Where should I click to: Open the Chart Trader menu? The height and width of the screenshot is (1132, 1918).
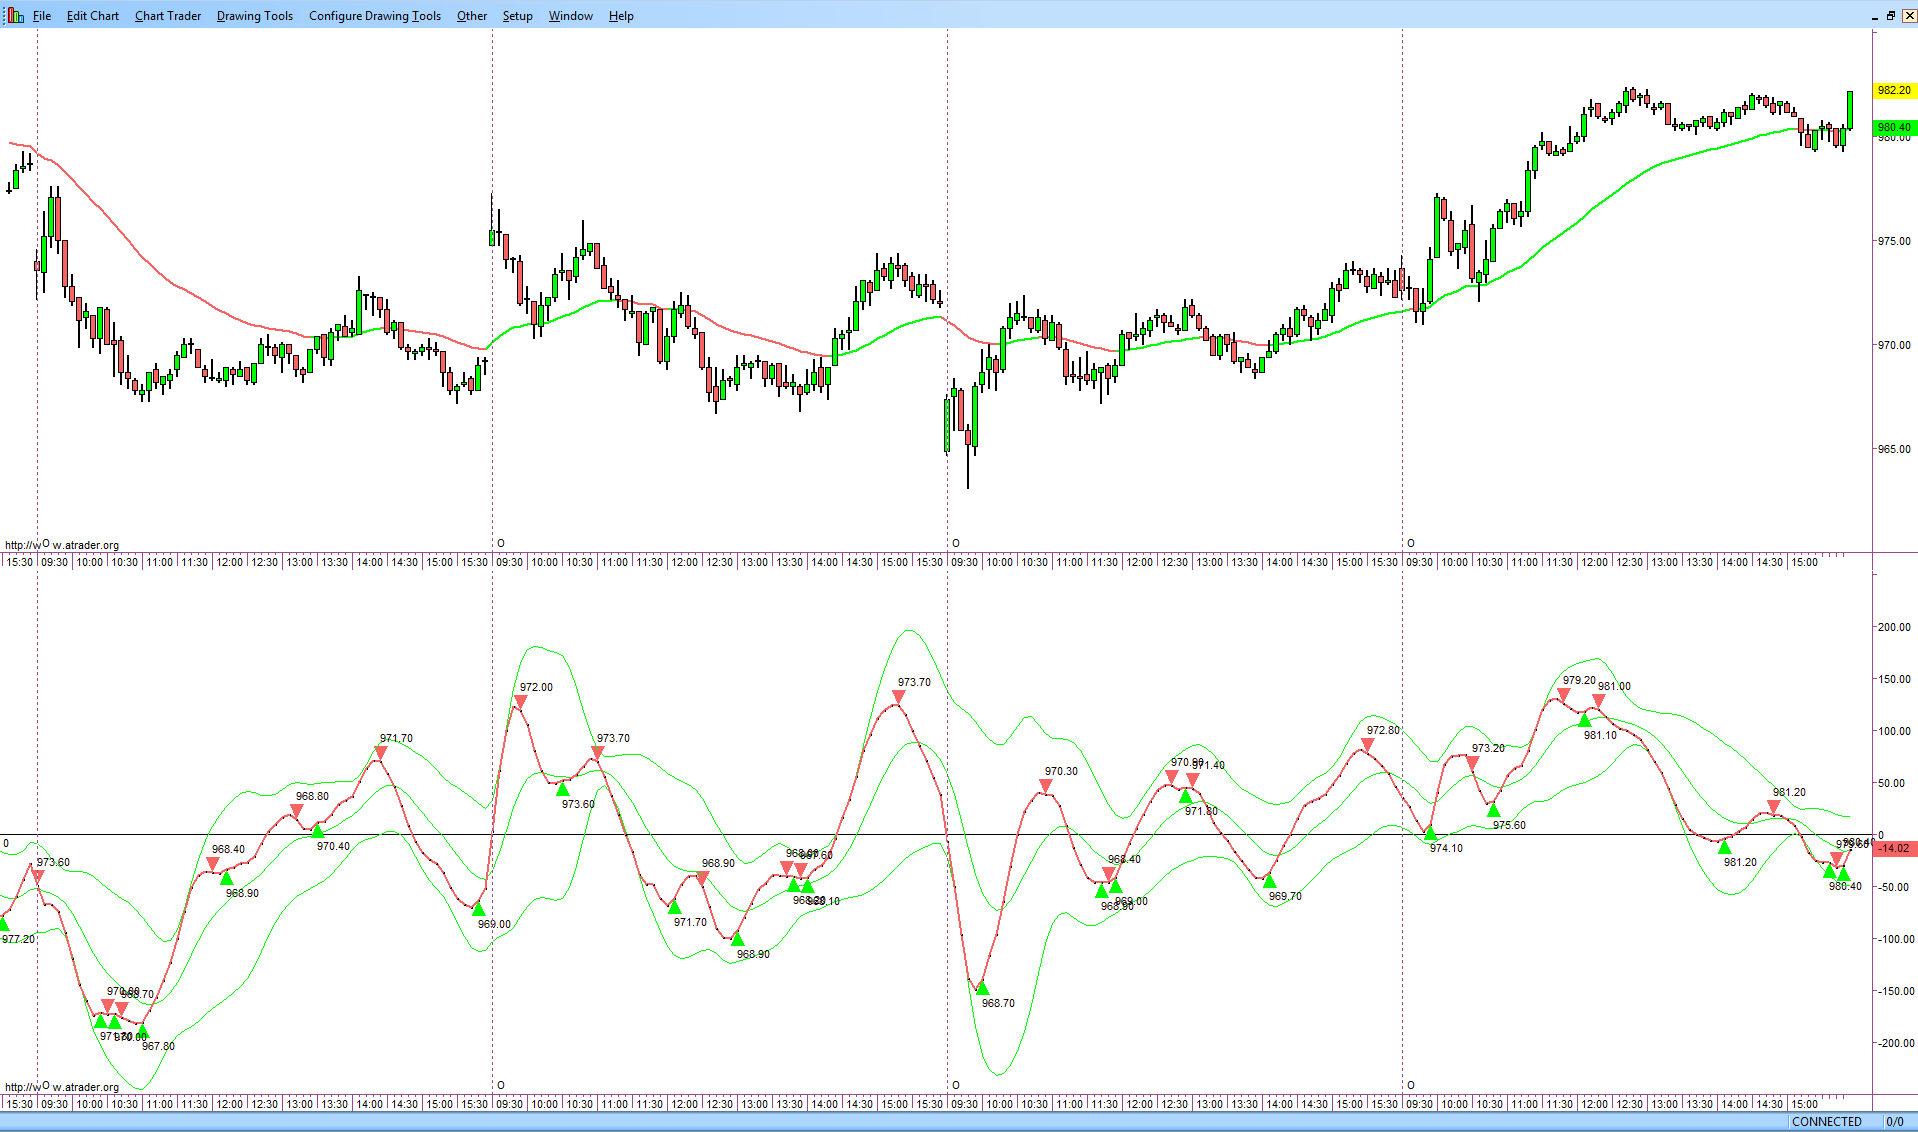(x=168, y=16)
